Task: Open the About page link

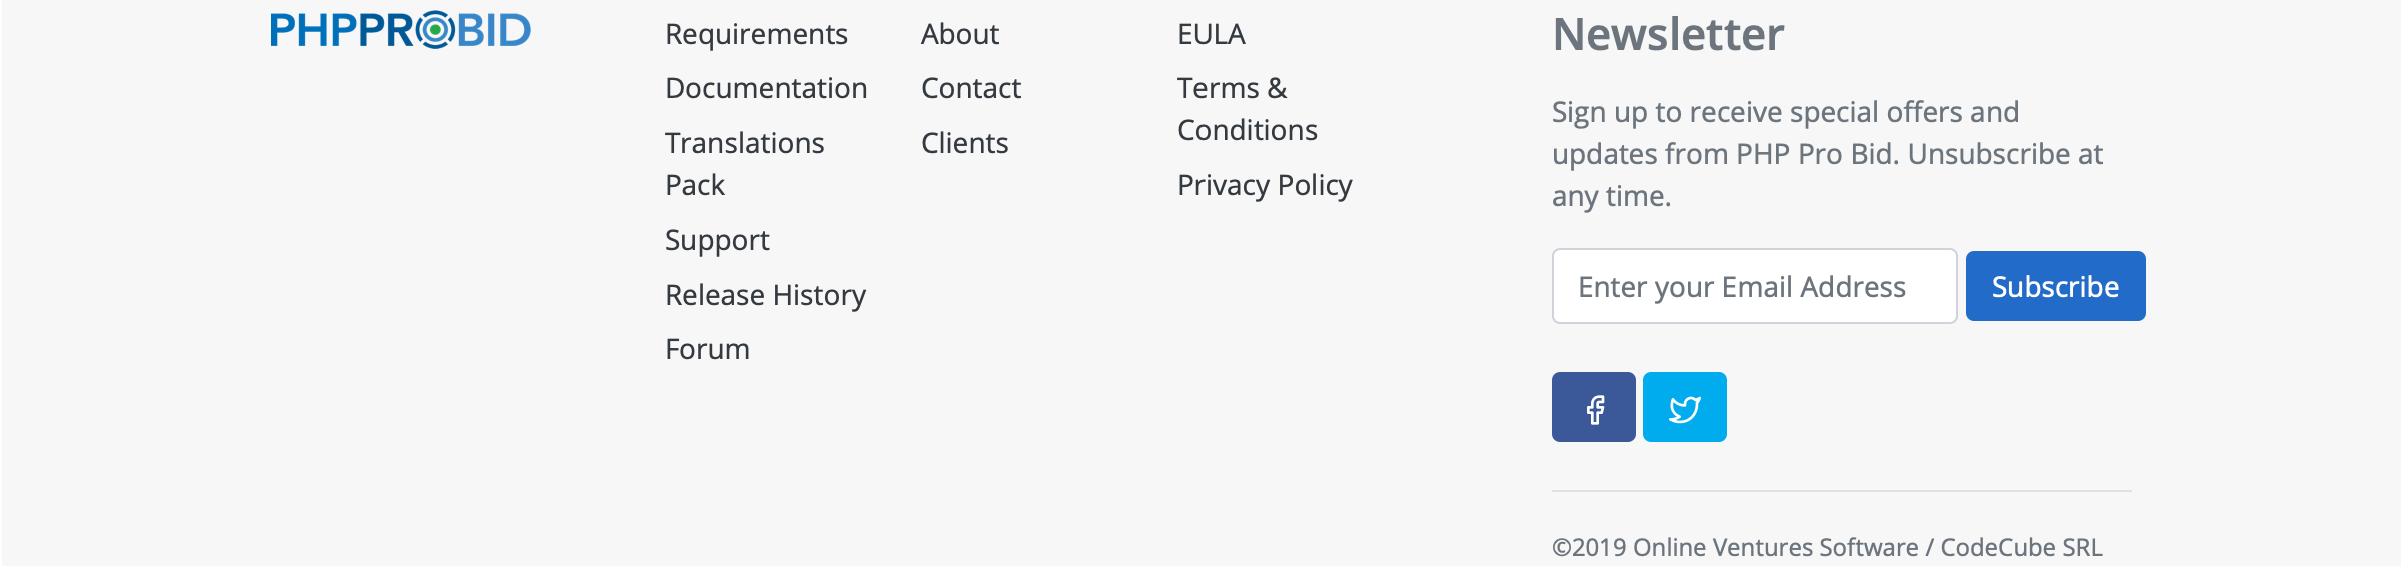Action: (959, 34)
